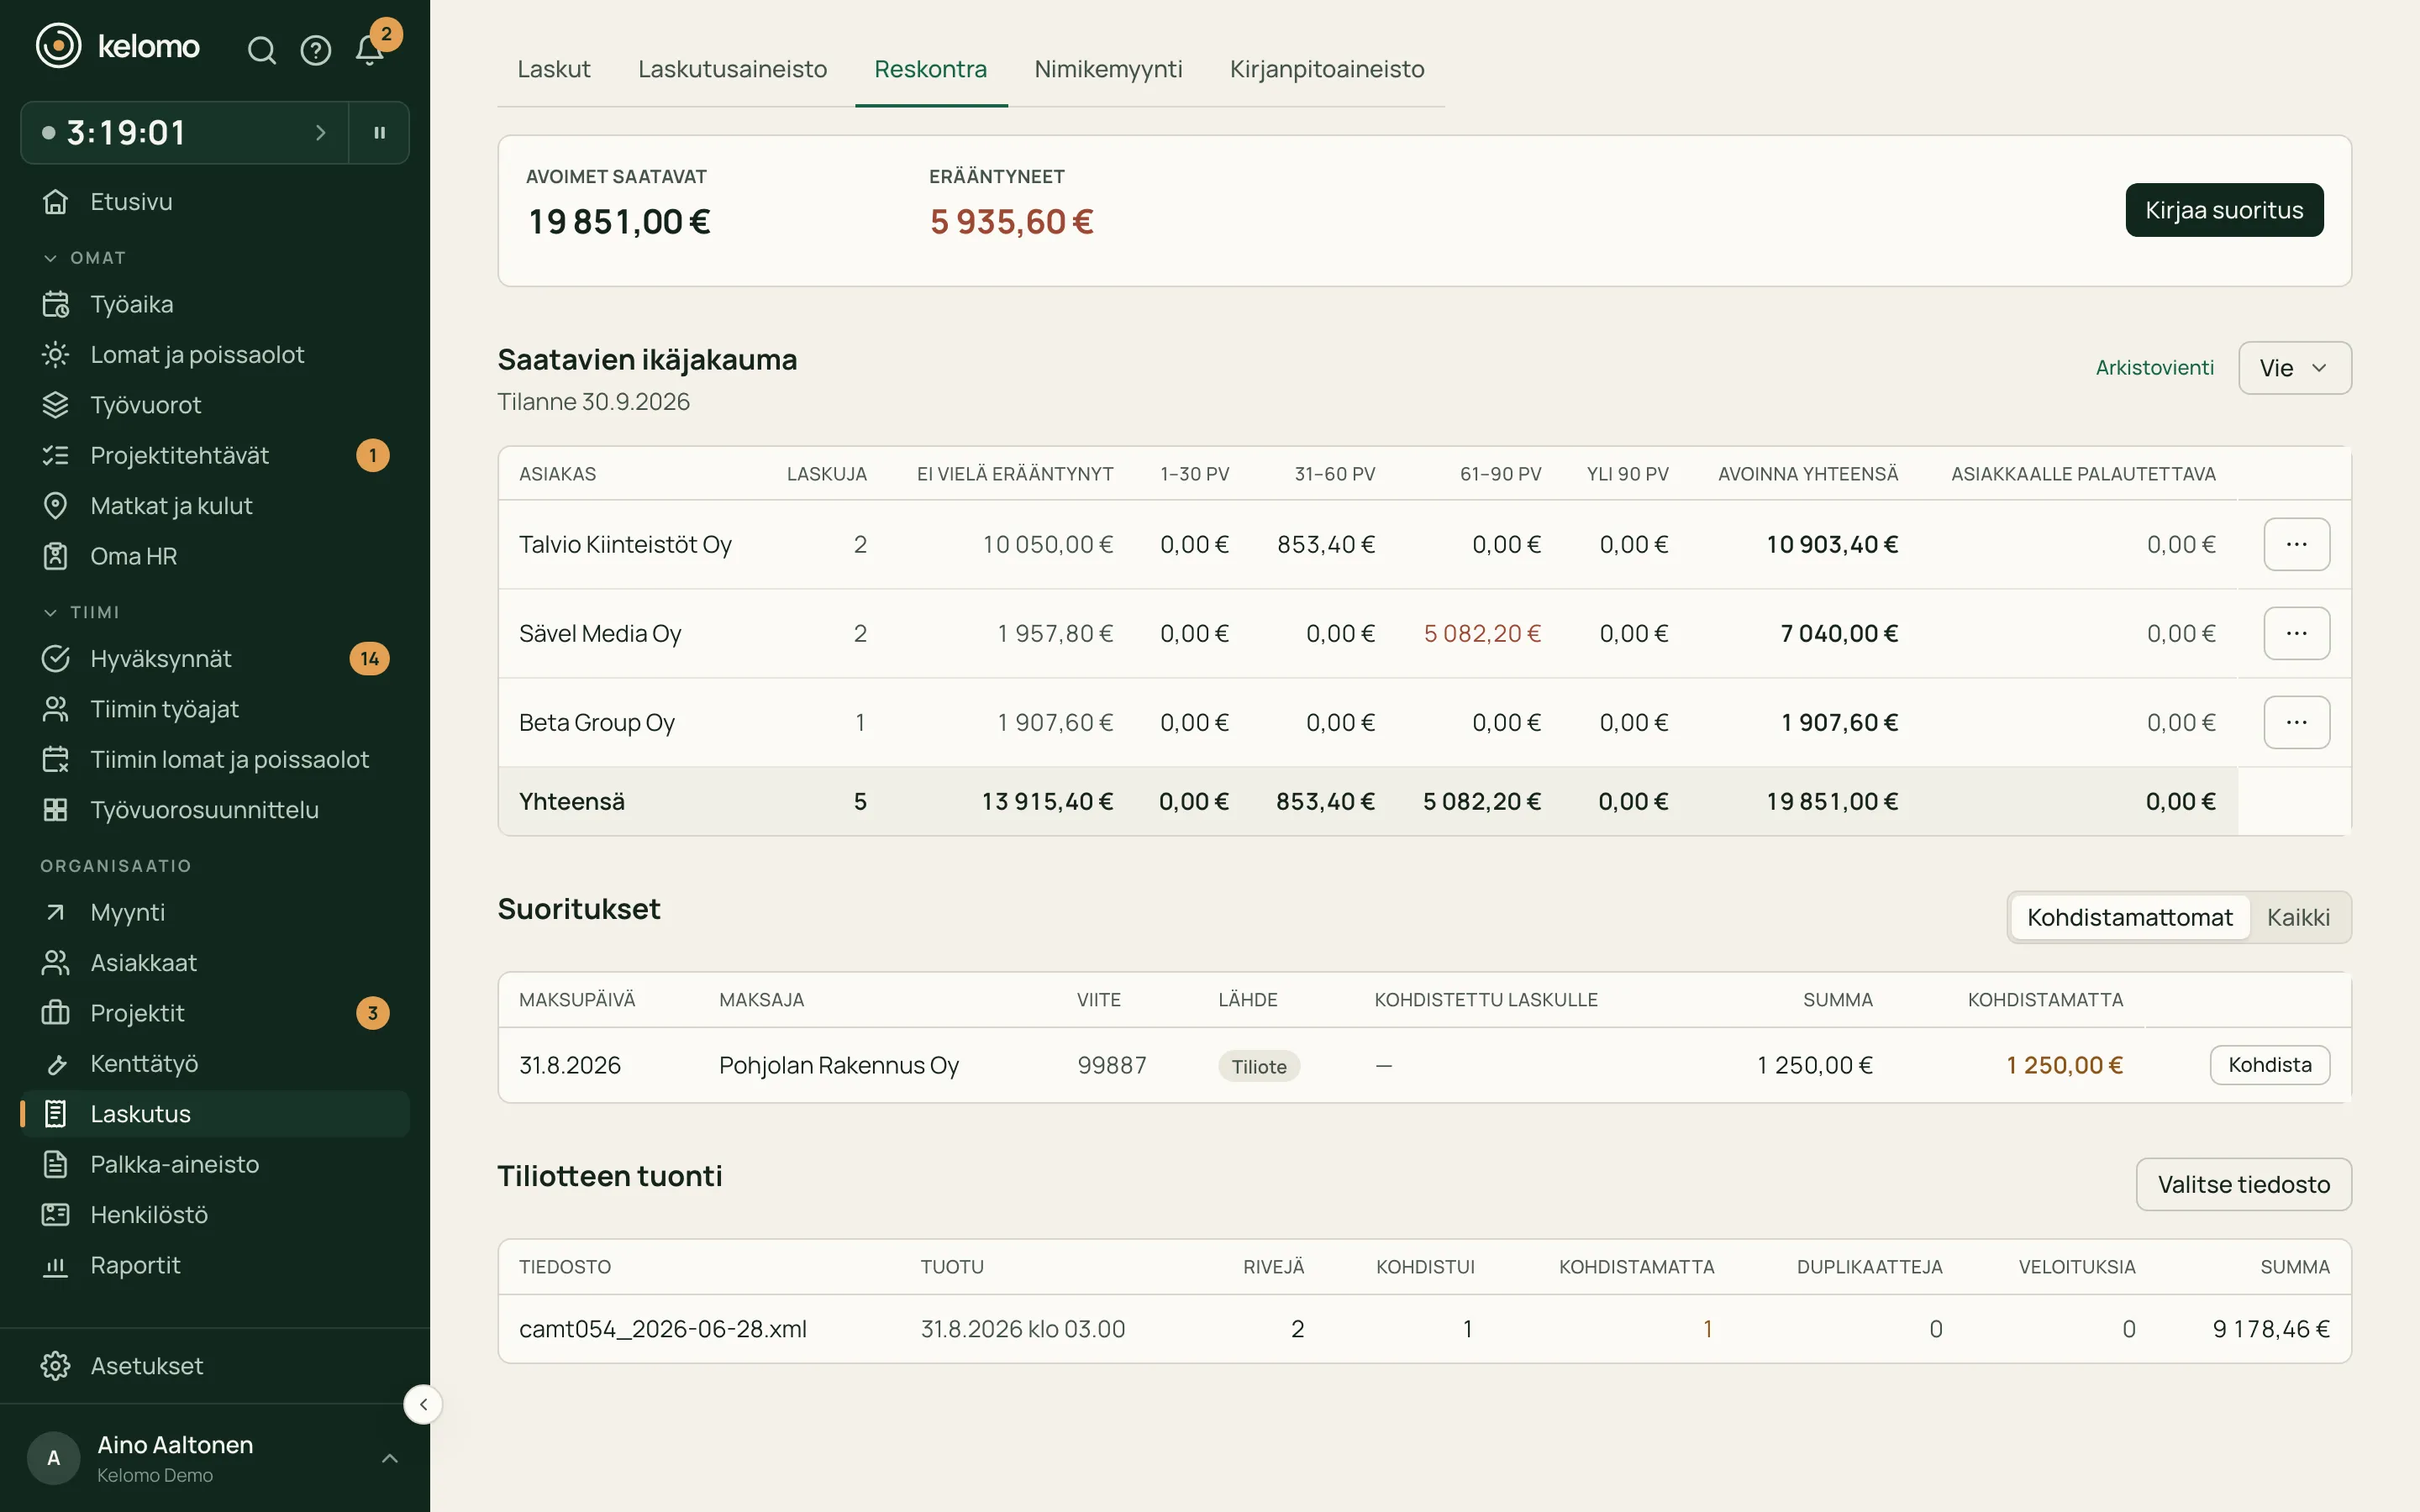
Task: Open Työvuorosuunnittelu grid icon
Action: [56, 809]
